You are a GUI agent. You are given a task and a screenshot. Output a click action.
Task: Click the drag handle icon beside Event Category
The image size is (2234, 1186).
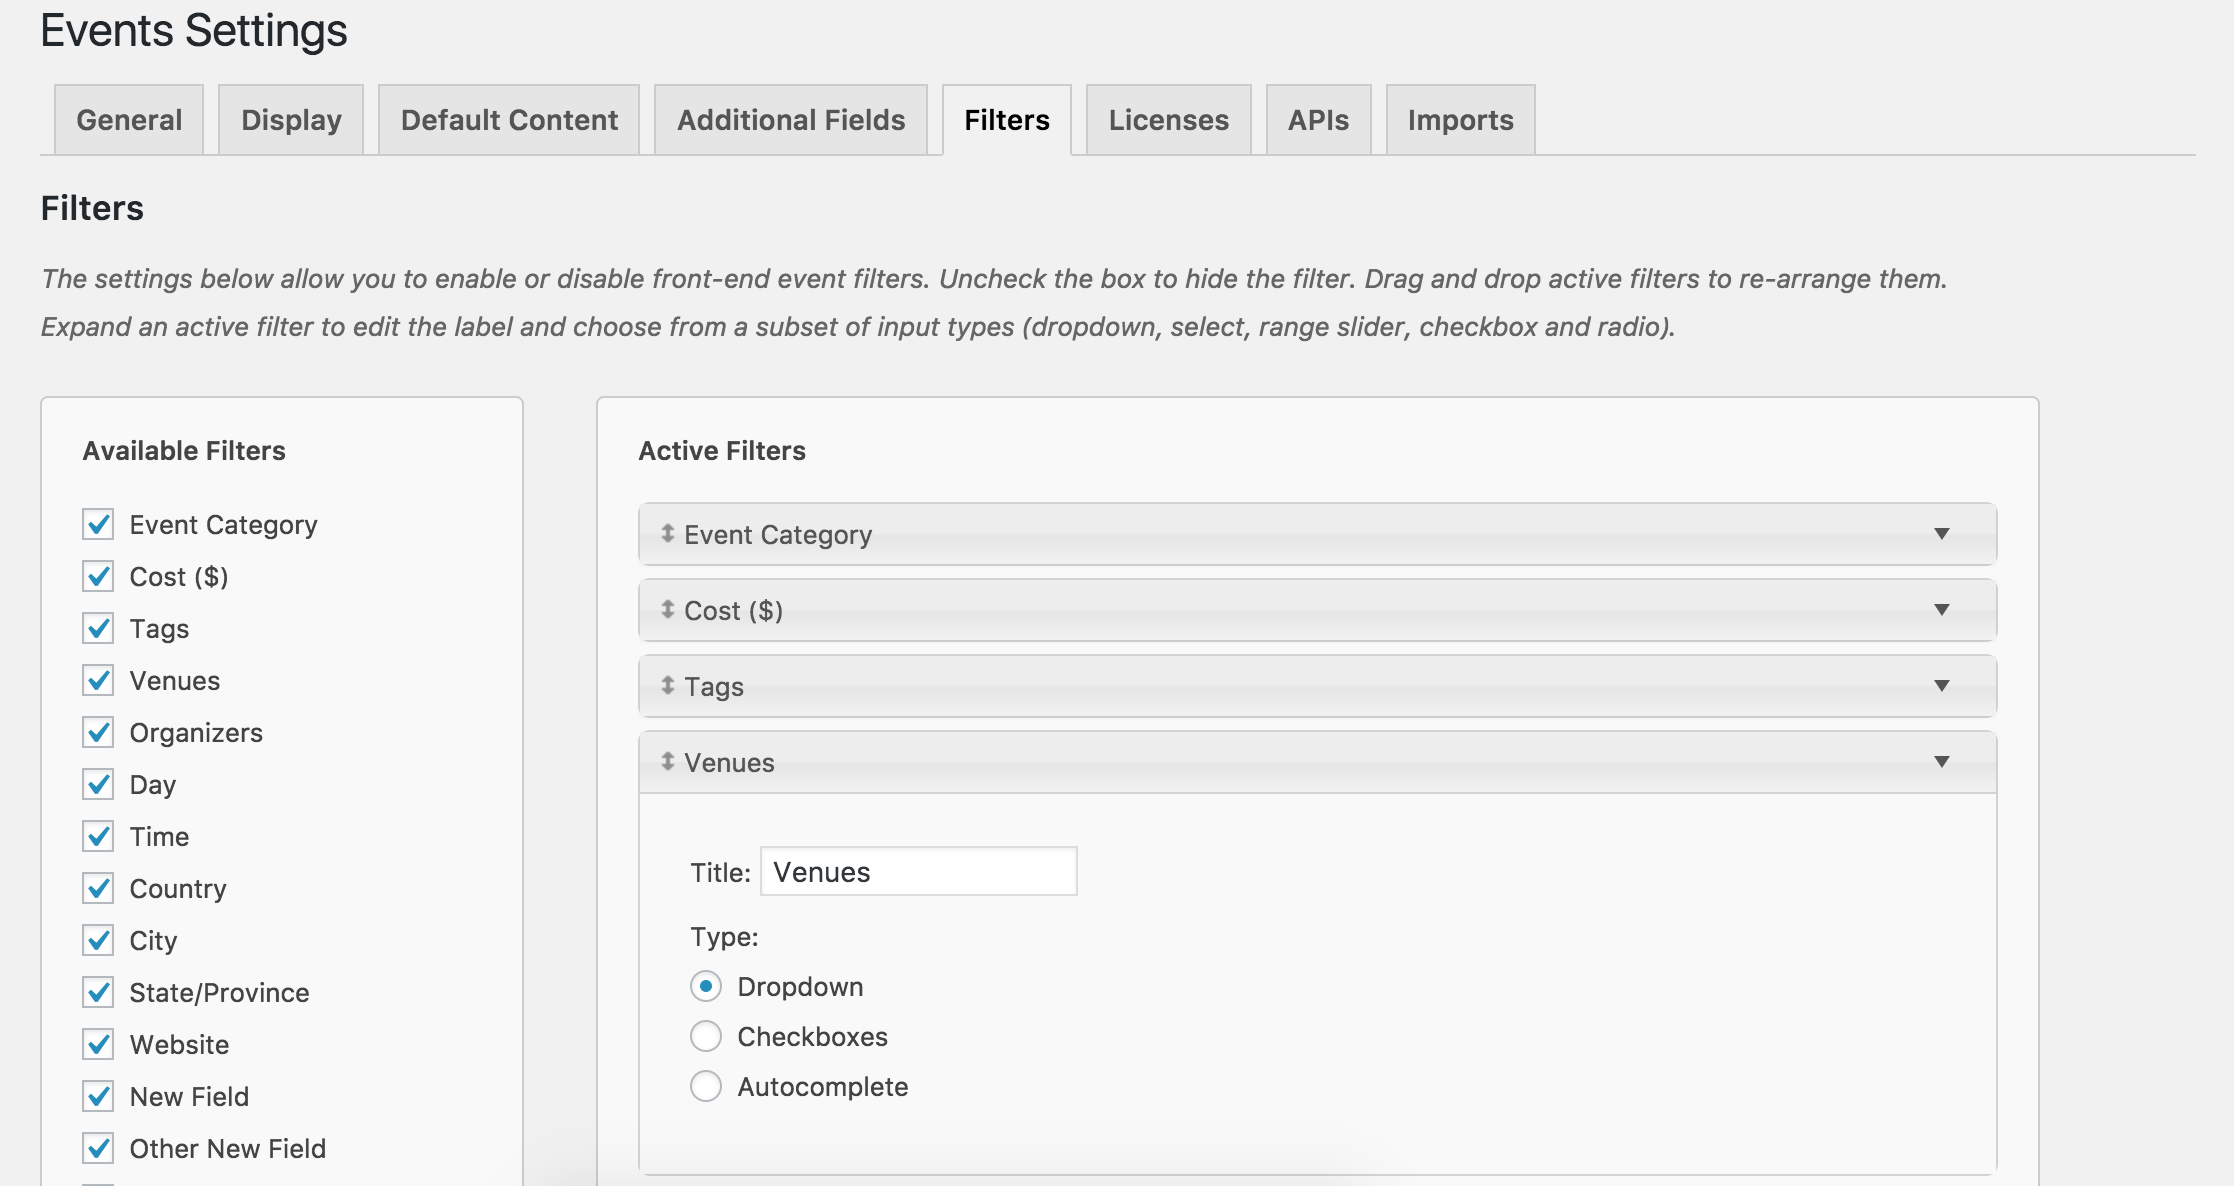point(667,534)
